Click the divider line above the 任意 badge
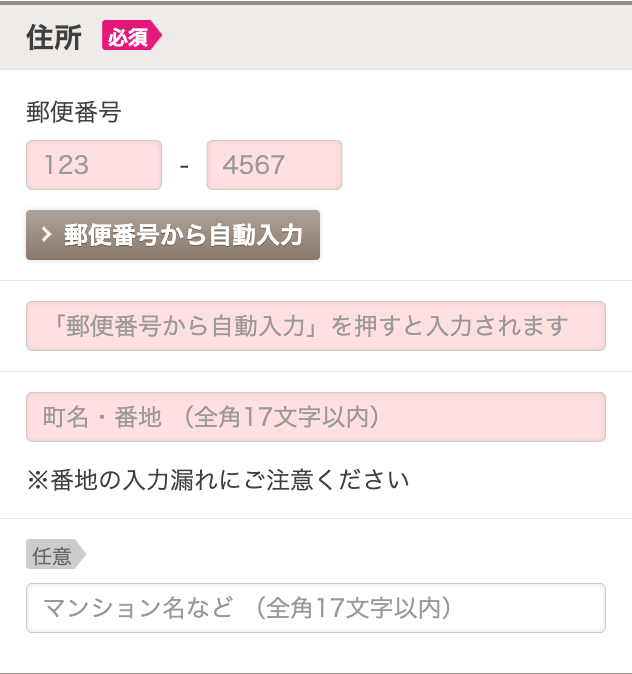 click(x=316, y=518)
